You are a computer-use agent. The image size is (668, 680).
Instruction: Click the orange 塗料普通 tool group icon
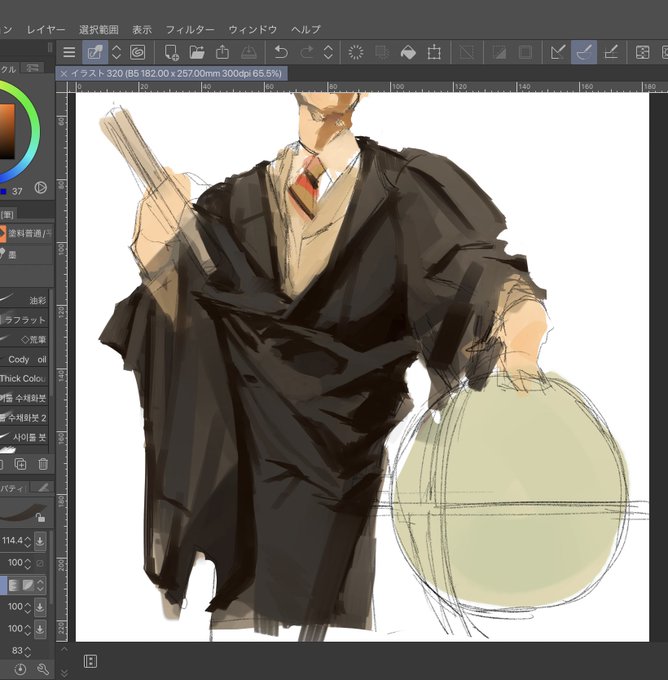pyautogui.click(x=3, y=234)
